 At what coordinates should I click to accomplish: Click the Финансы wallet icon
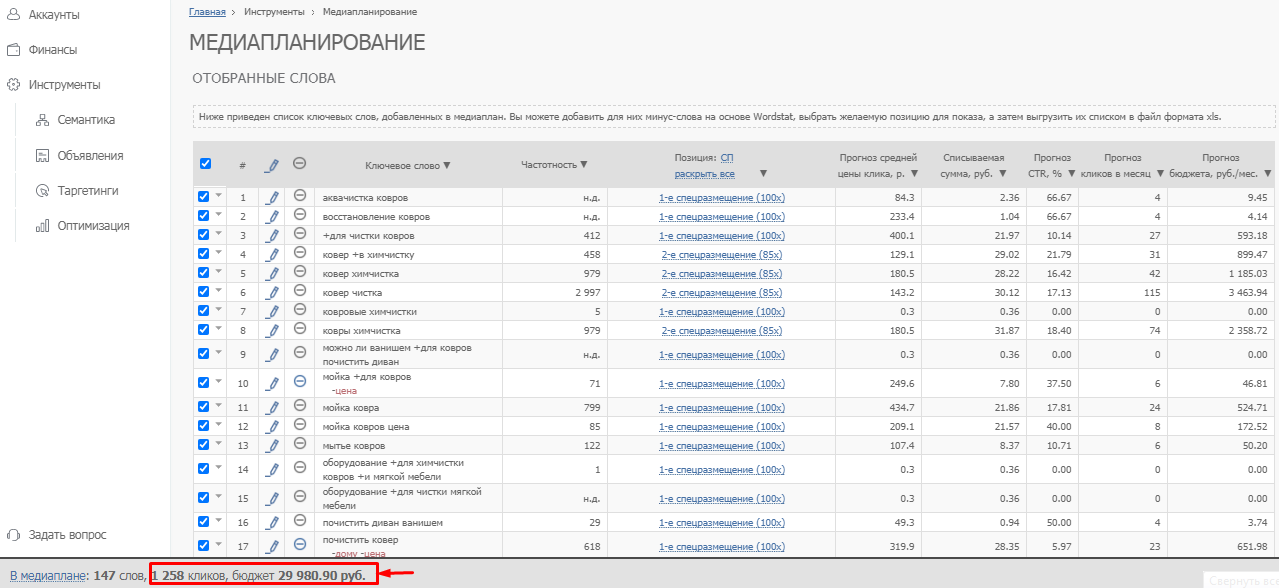click(14, 50)
